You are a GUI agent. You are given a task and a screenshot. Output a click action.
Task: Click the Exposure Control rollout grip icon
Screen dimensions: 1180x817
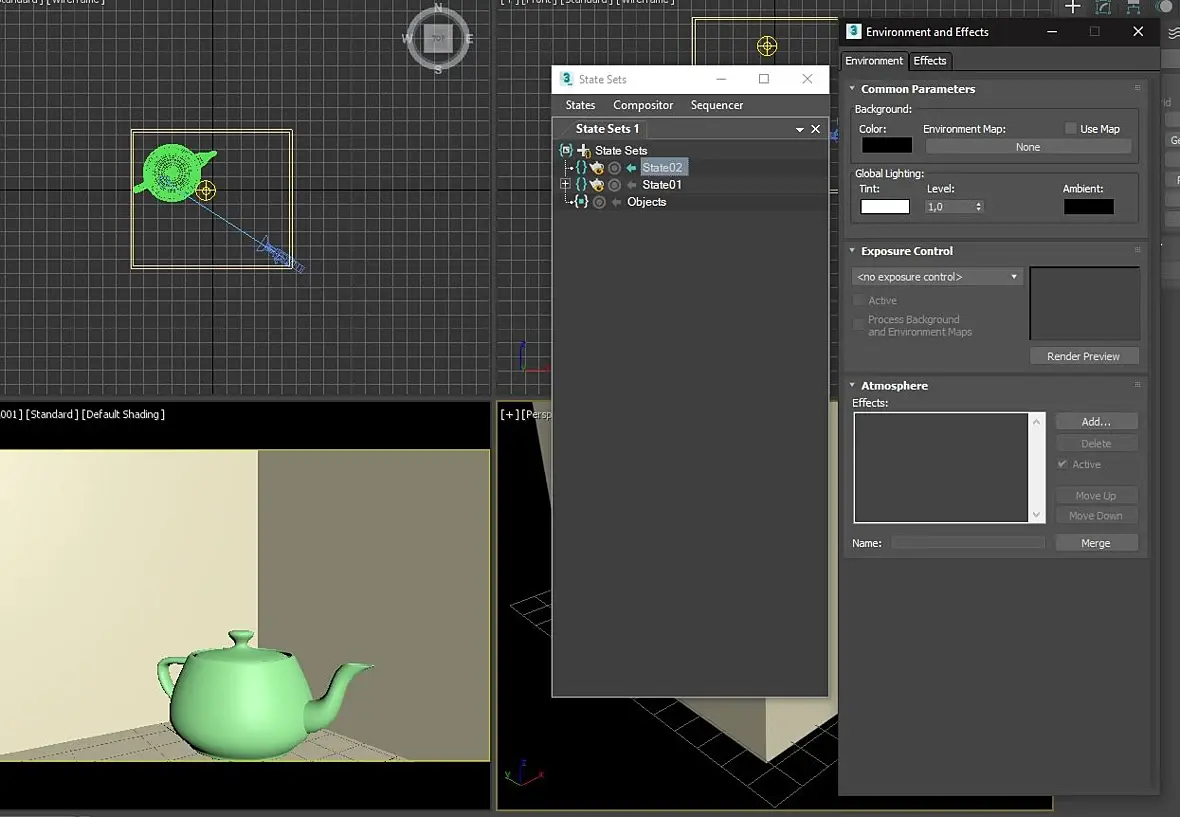(1137, 250)
